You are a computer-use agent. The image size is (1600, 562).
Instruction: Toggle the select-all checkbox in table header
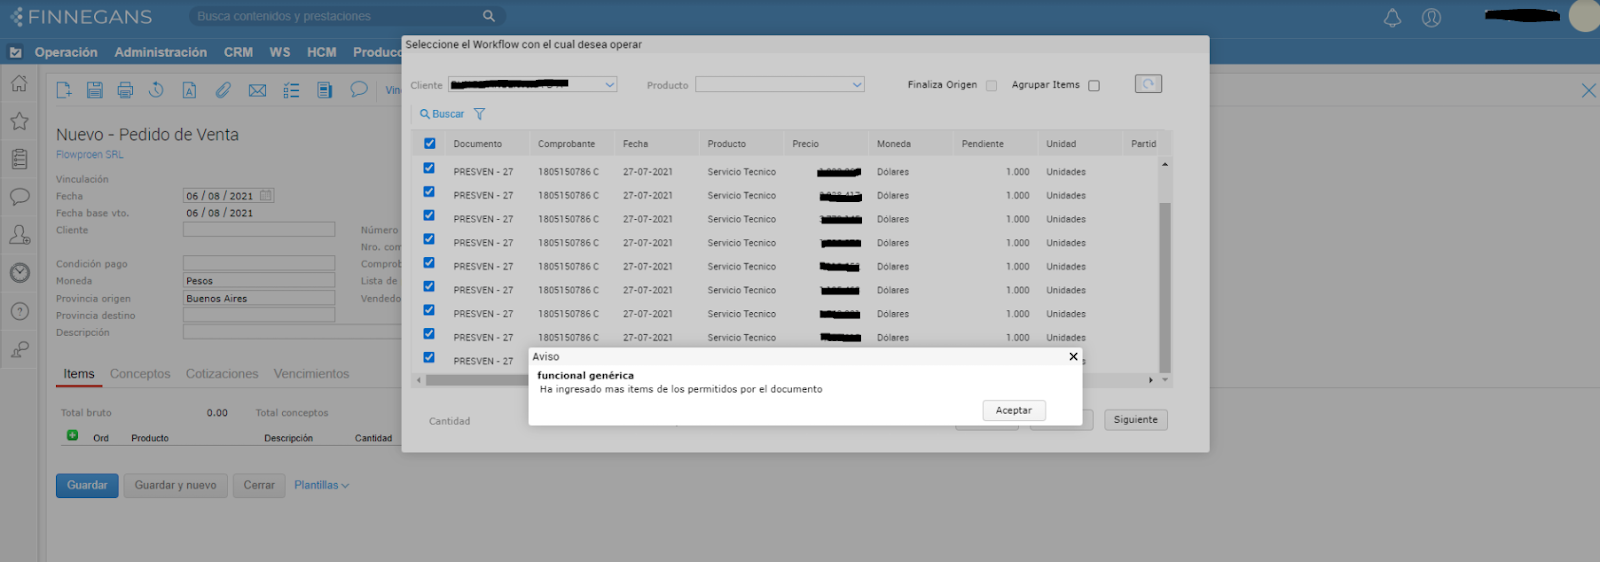coord(429,143)
